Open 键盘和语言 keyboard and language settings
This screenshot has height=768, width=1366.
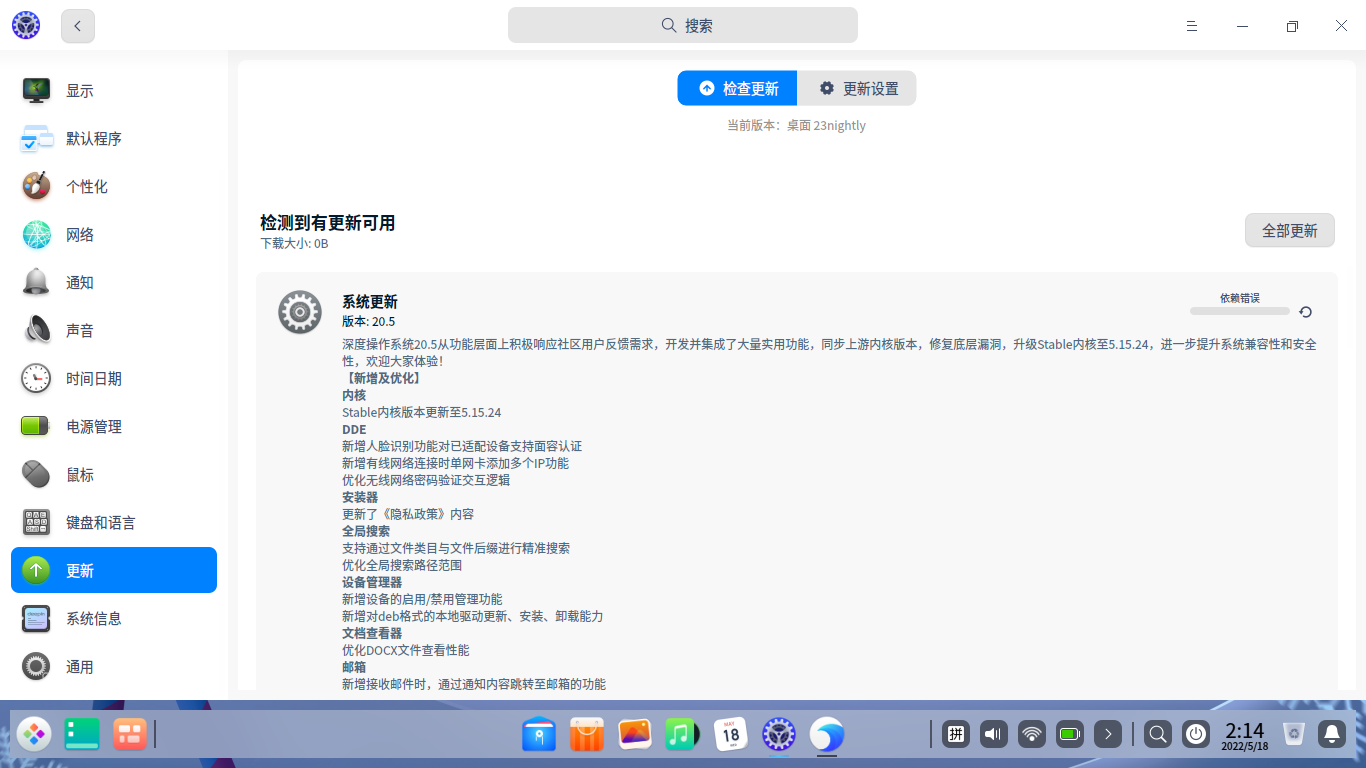click(114, 522)
